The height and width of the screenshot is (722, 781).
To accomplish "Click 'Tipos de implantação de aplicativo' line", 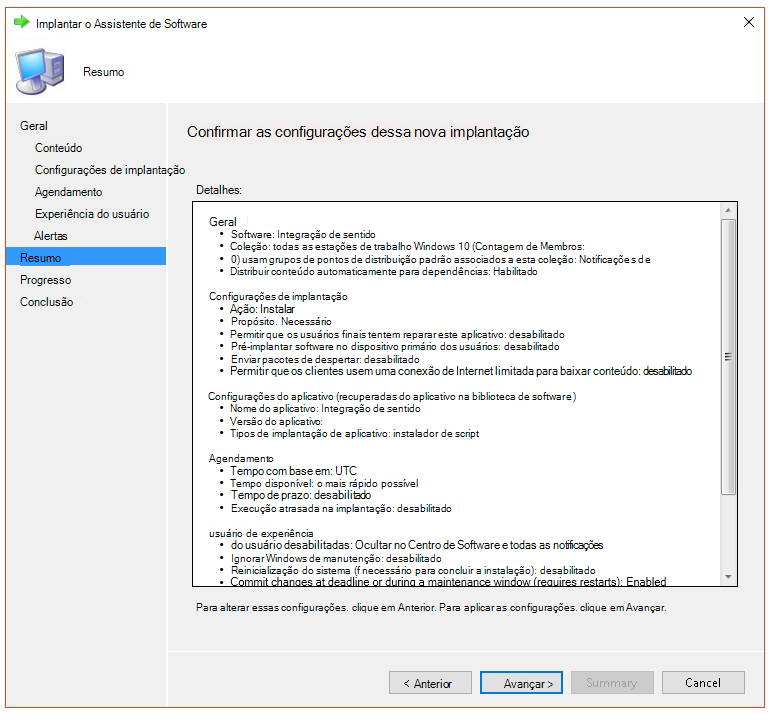I will coord(354,434).
